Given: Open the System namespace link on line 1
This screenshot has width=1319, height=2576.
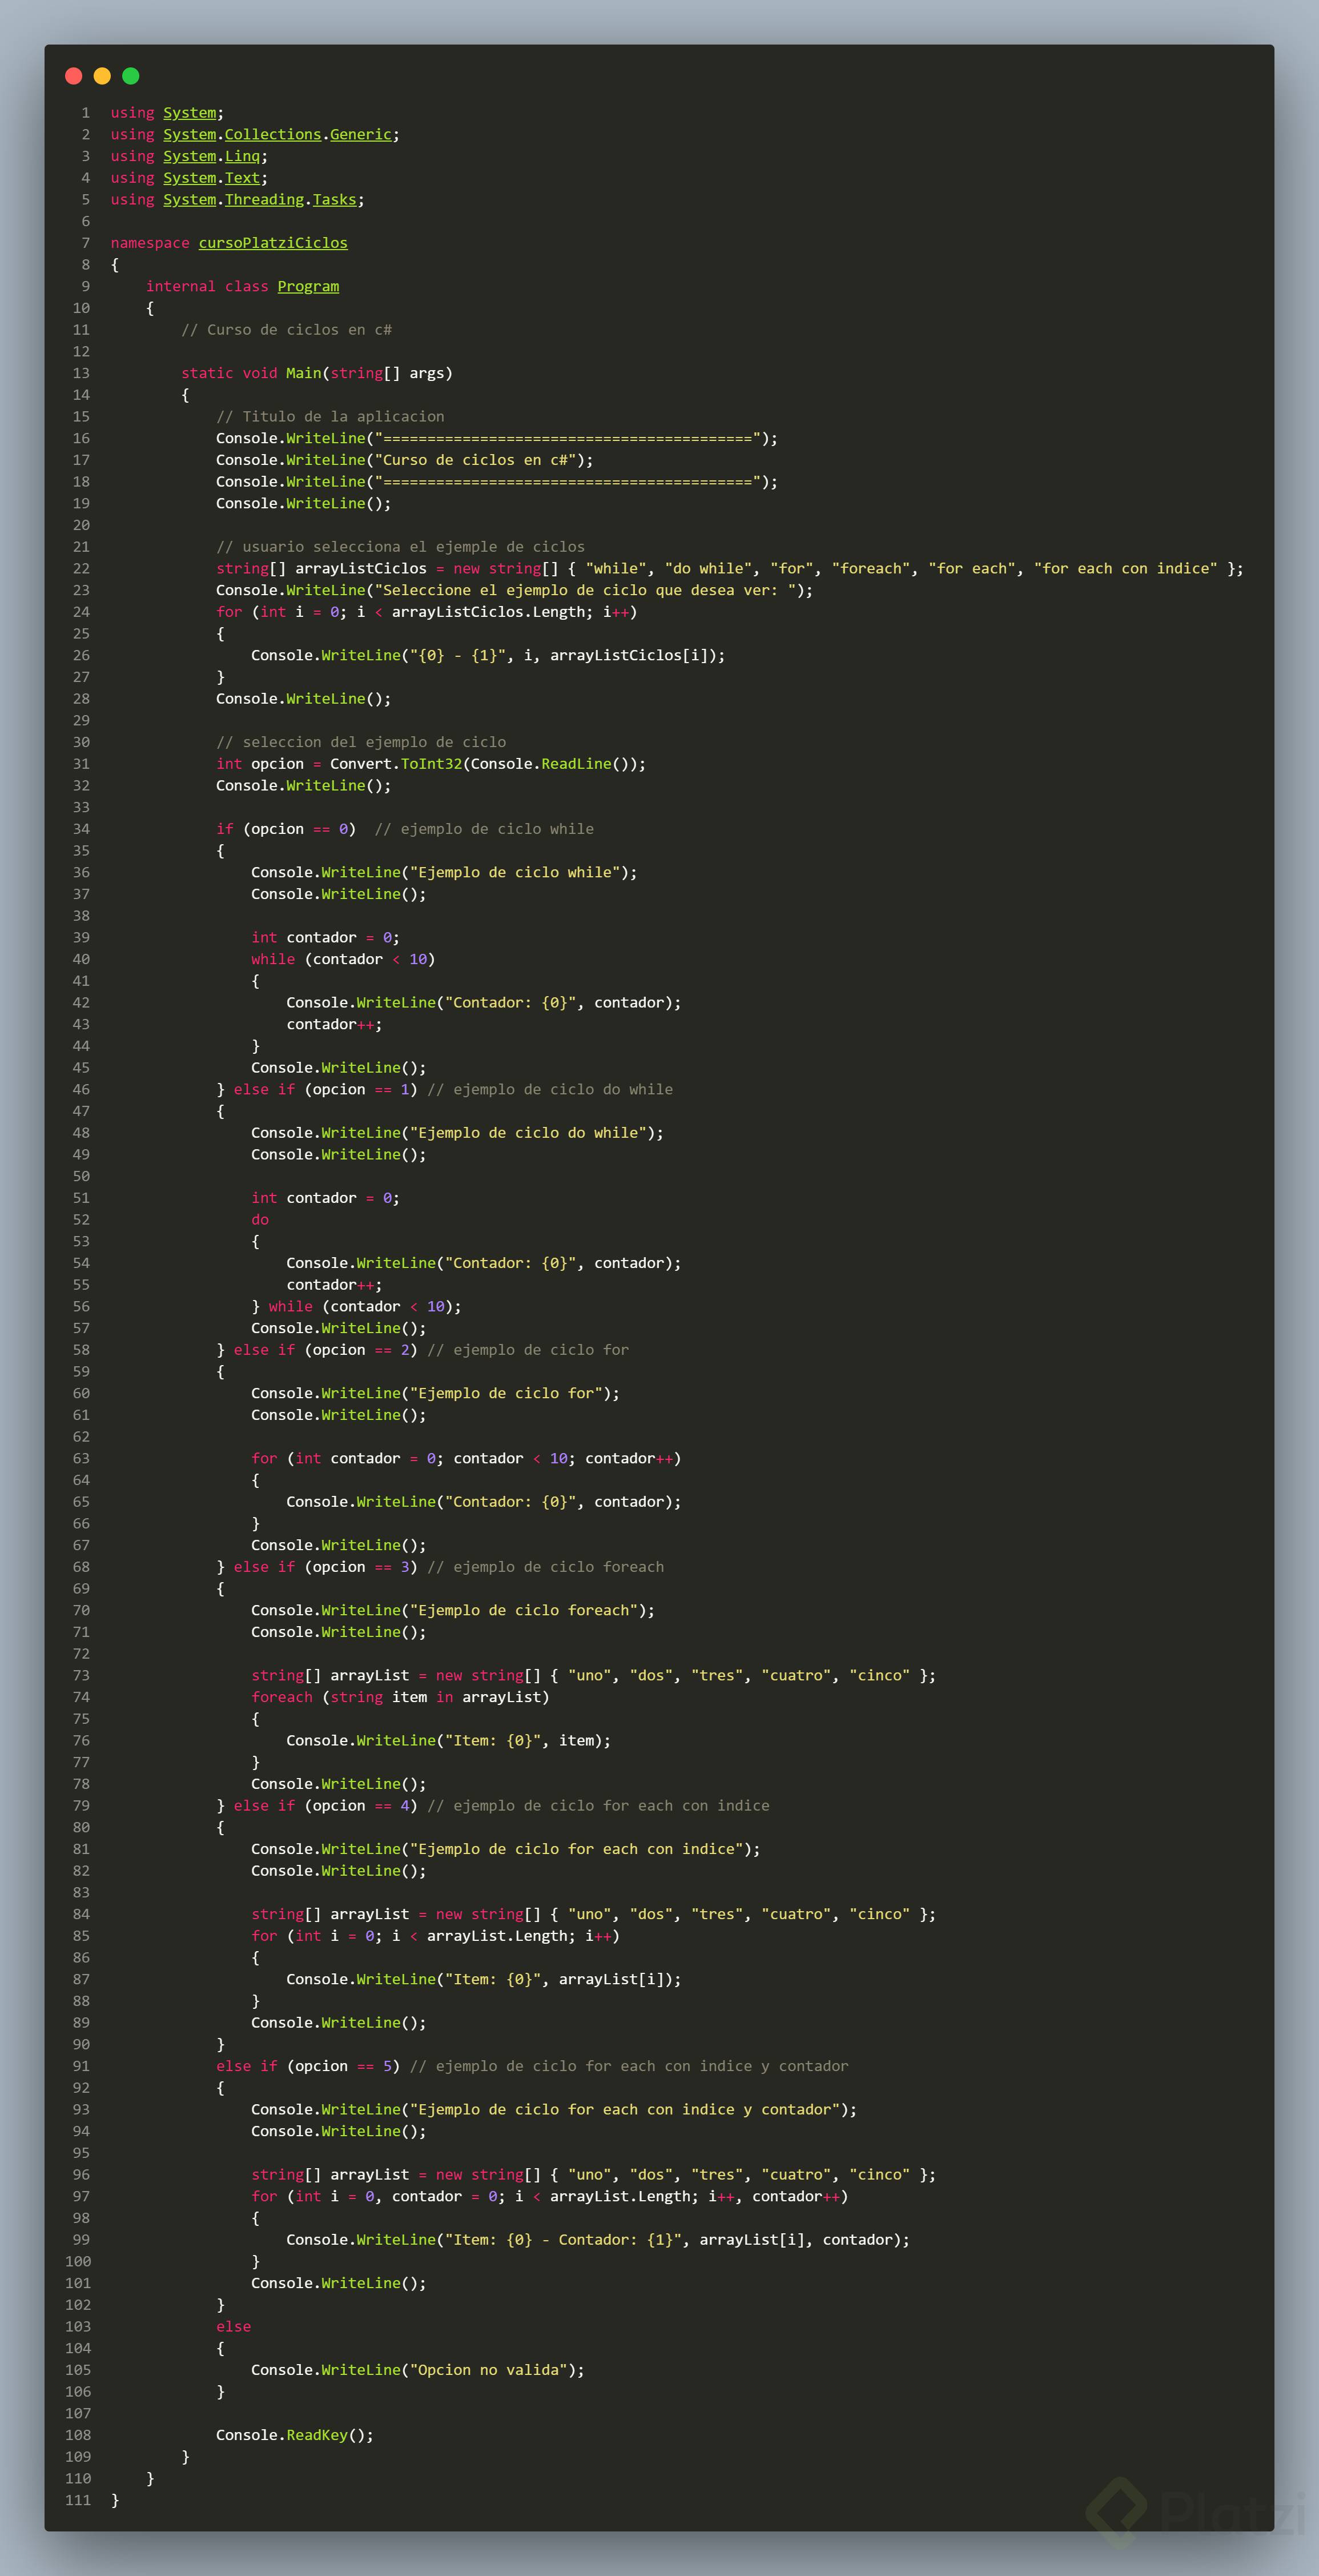Looking at the screenshot, I should pyautogui.click(x=189, y=112).
